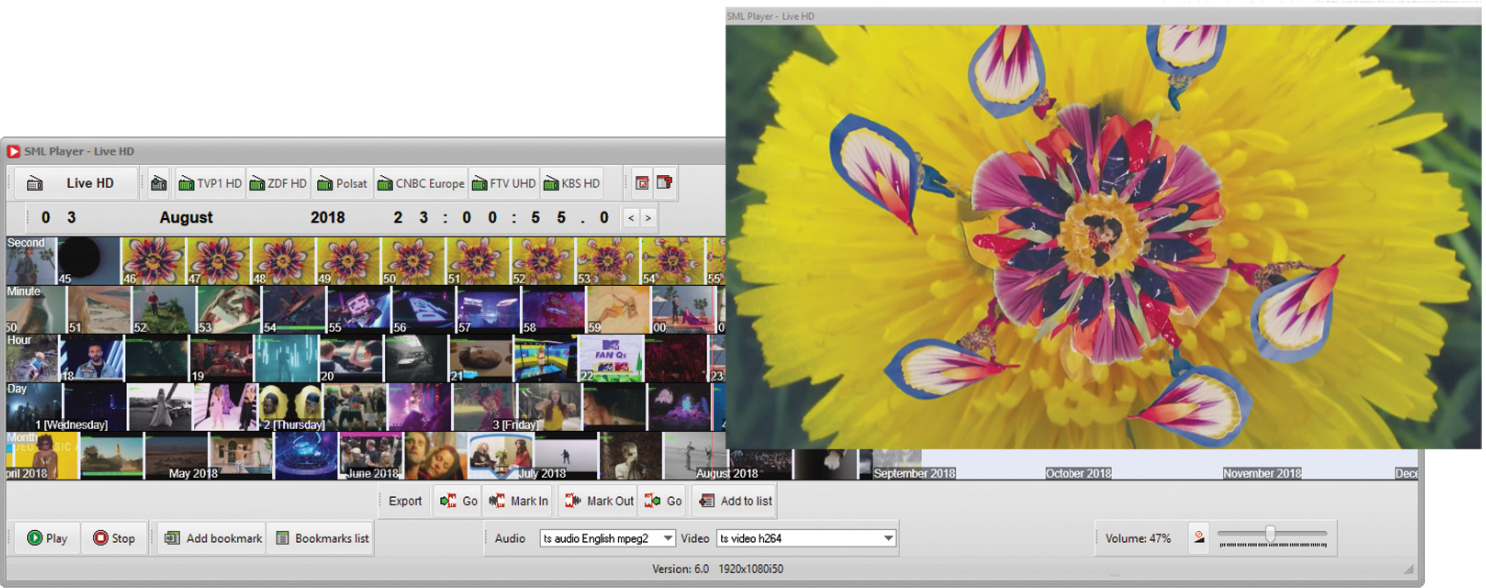The height and width of the screenshot is (588, 1486).
Task: Click the unlabeled green radio channel icon
Action: coord(158,184)
